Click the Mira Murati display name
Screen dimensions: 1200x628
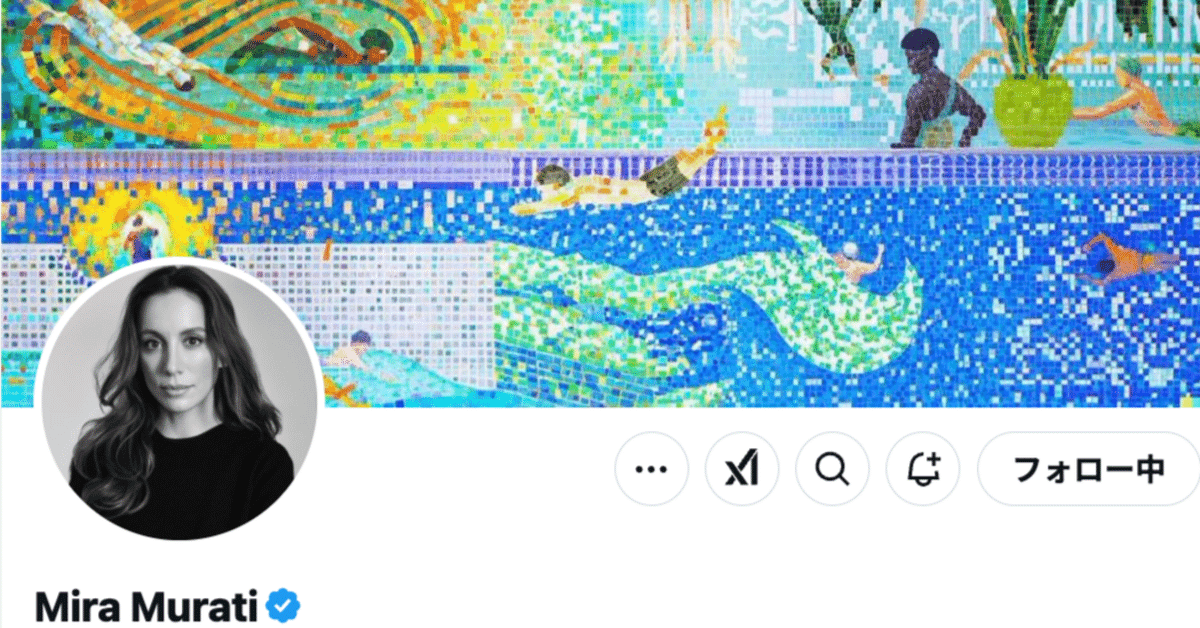click(x=147, y=607)
